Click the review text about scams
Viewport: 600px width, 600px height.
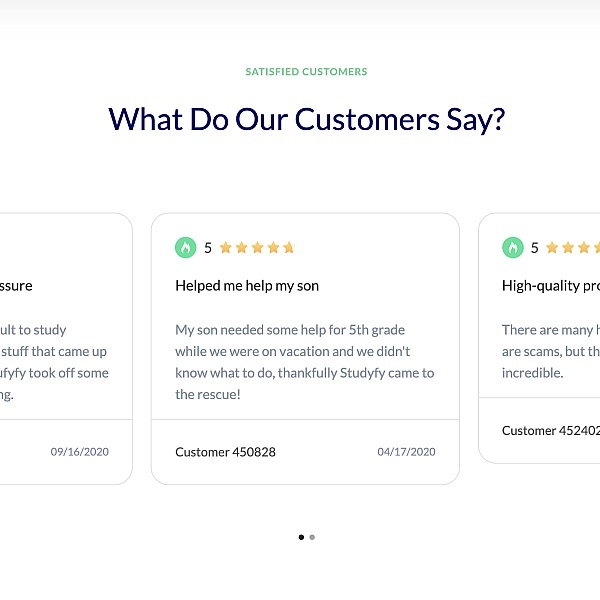point(551,351)
